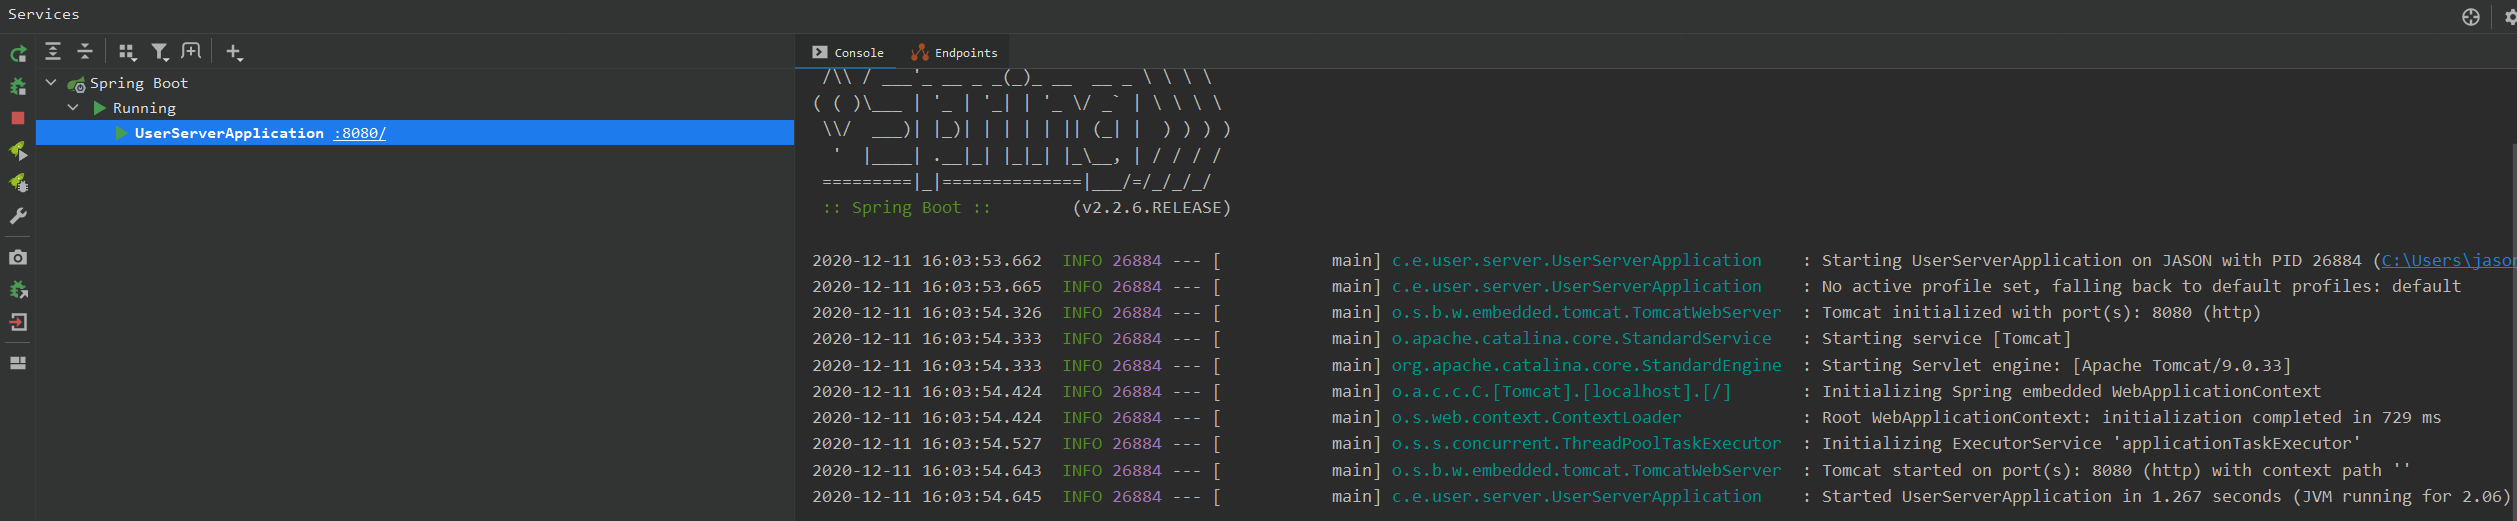Open the Add Service plus dropdown
Image resolution: width=2517 pixels, height=521 pixels.
(234, 52)
